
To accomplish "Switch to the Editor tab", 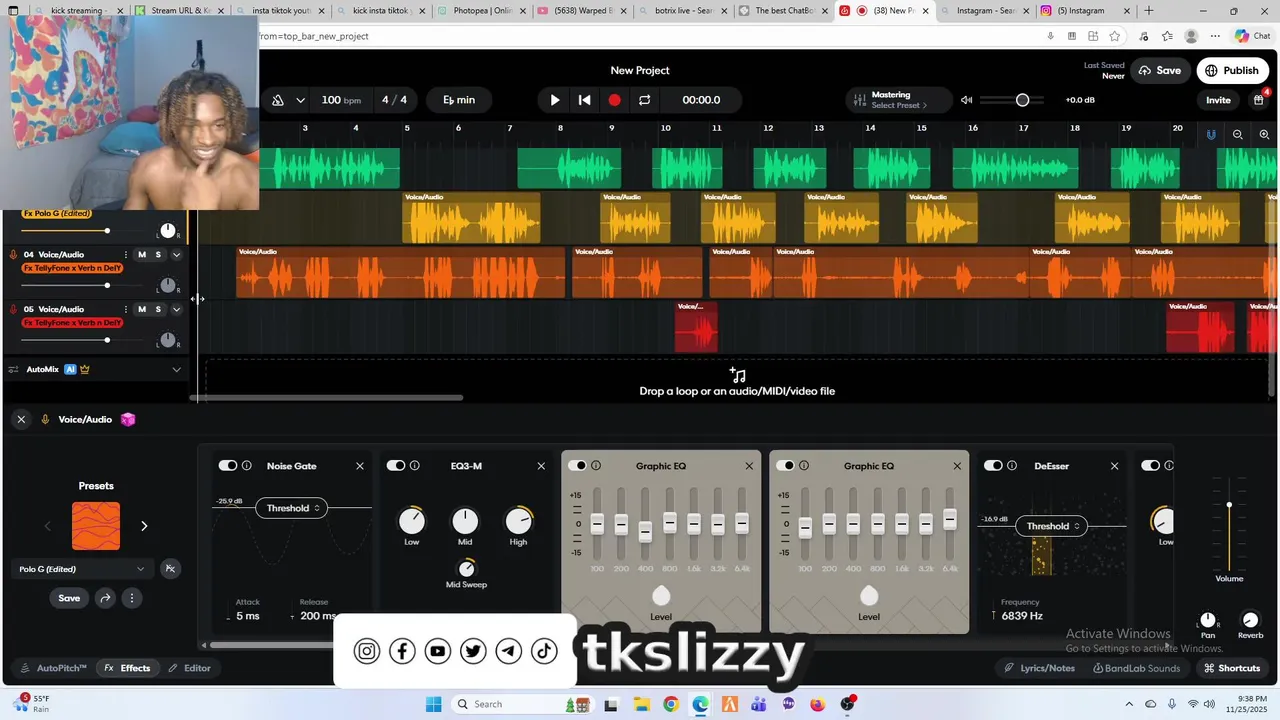I will 189,668.
